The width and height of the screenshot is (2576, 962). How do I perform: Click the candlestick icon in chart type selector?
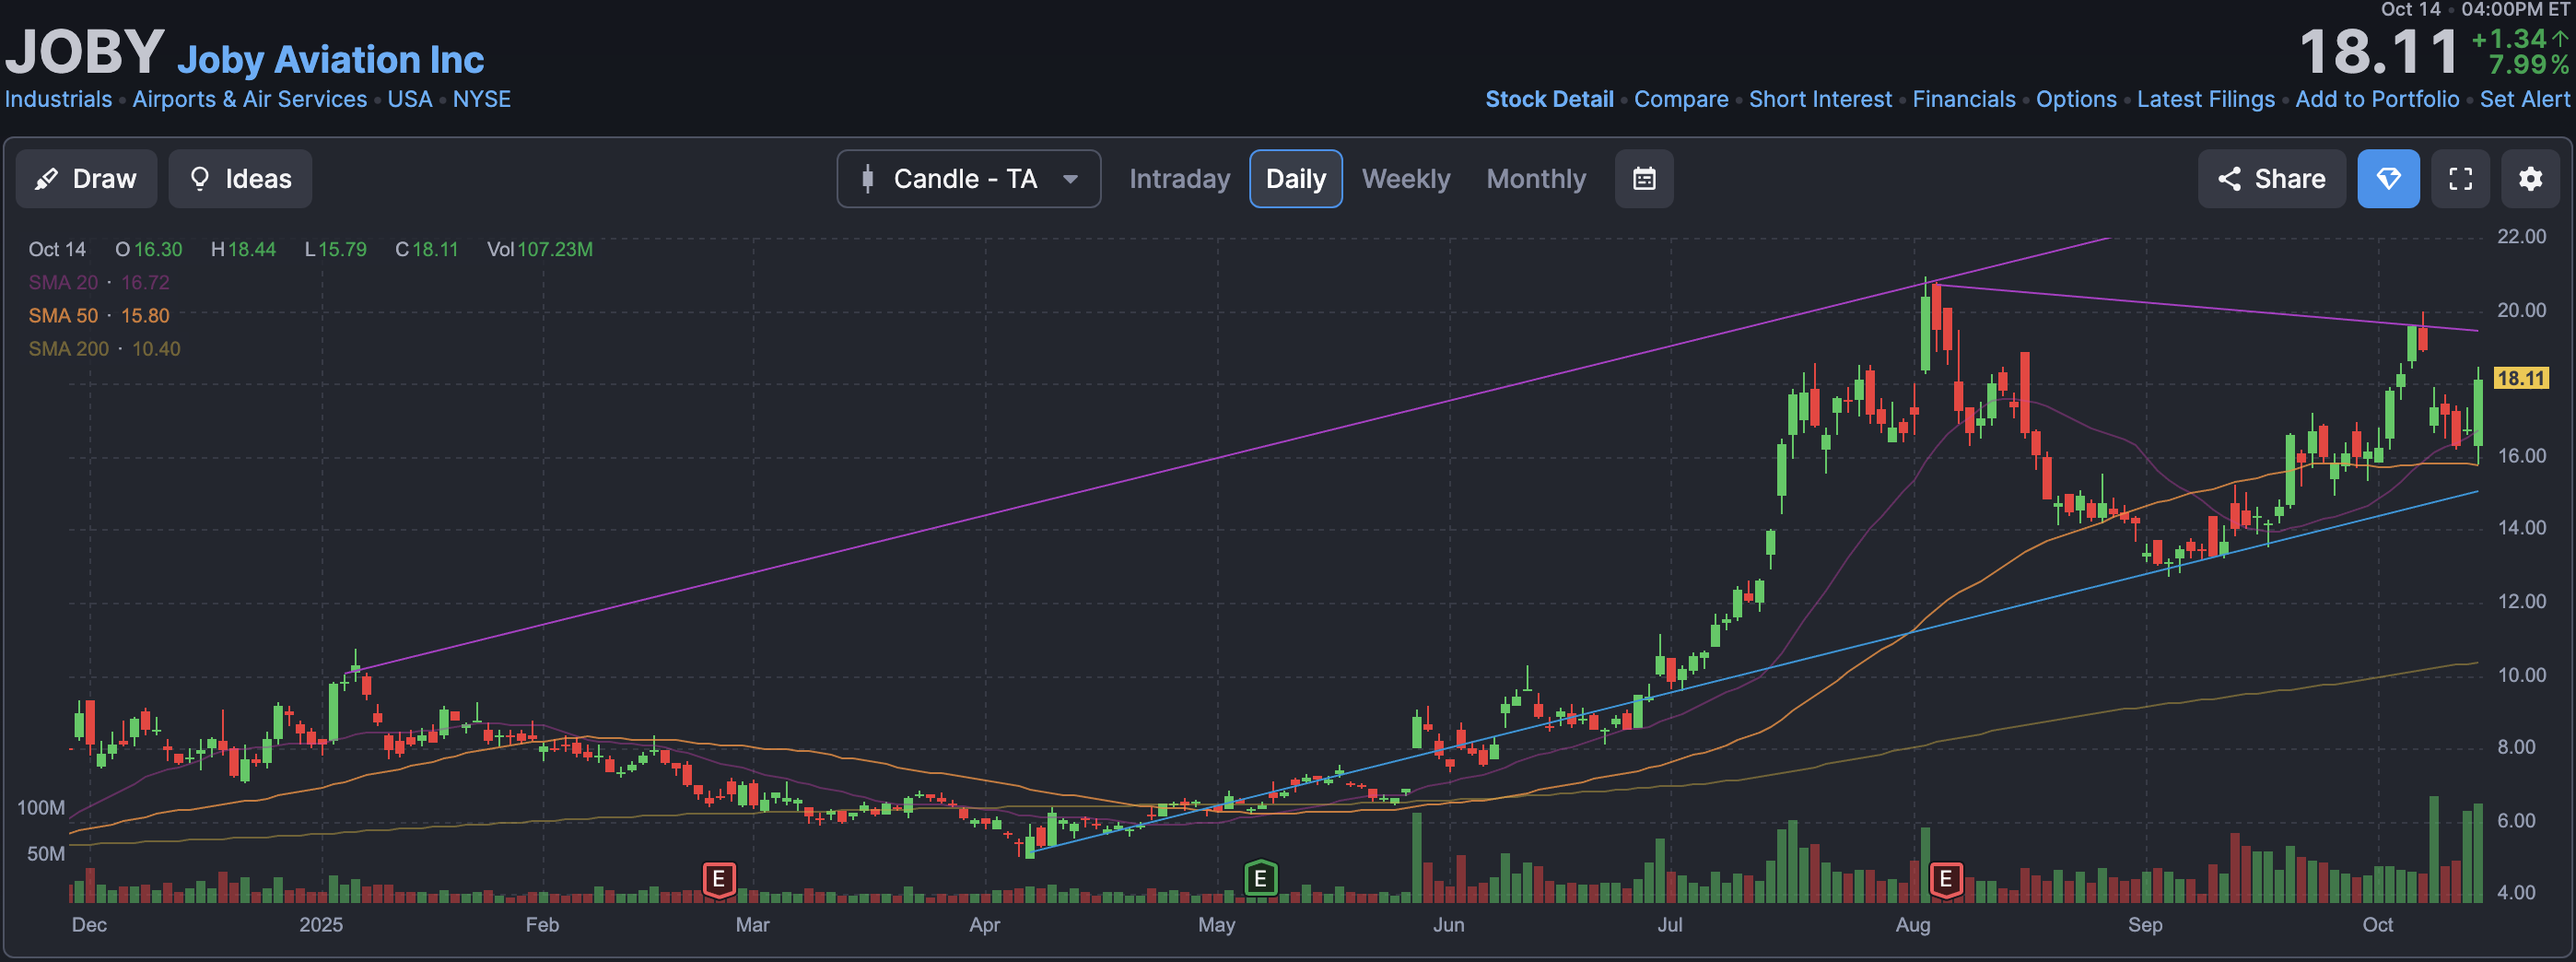pos(867,179)
